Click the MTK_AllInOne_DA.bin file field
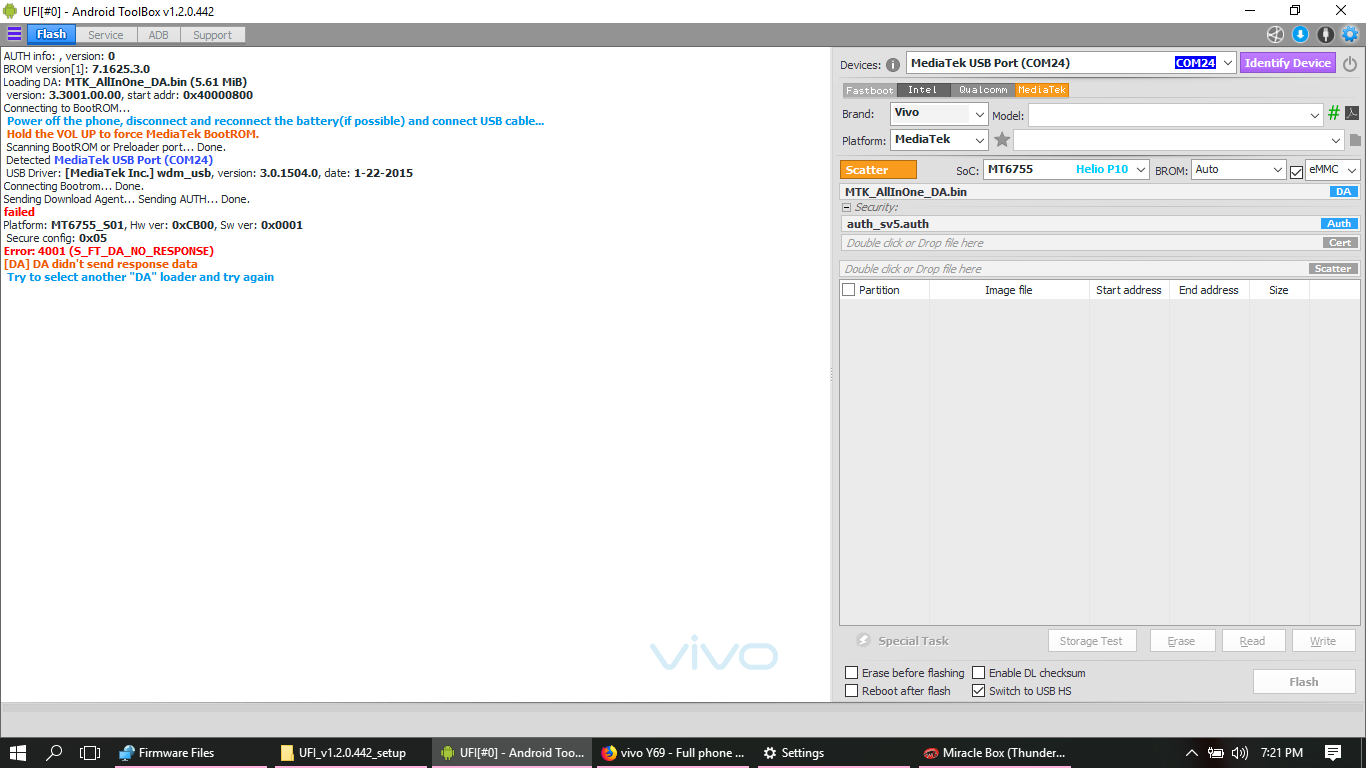This screenshot has height=768, width=1366. tap(1100, 192)
